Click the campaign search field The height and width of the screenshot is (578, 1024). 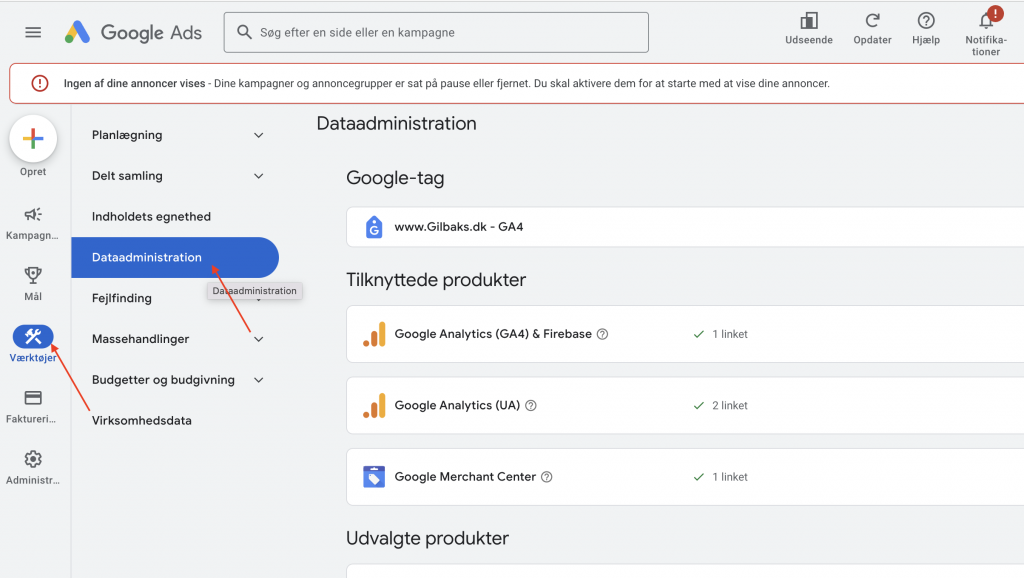[x=435, y=32]
